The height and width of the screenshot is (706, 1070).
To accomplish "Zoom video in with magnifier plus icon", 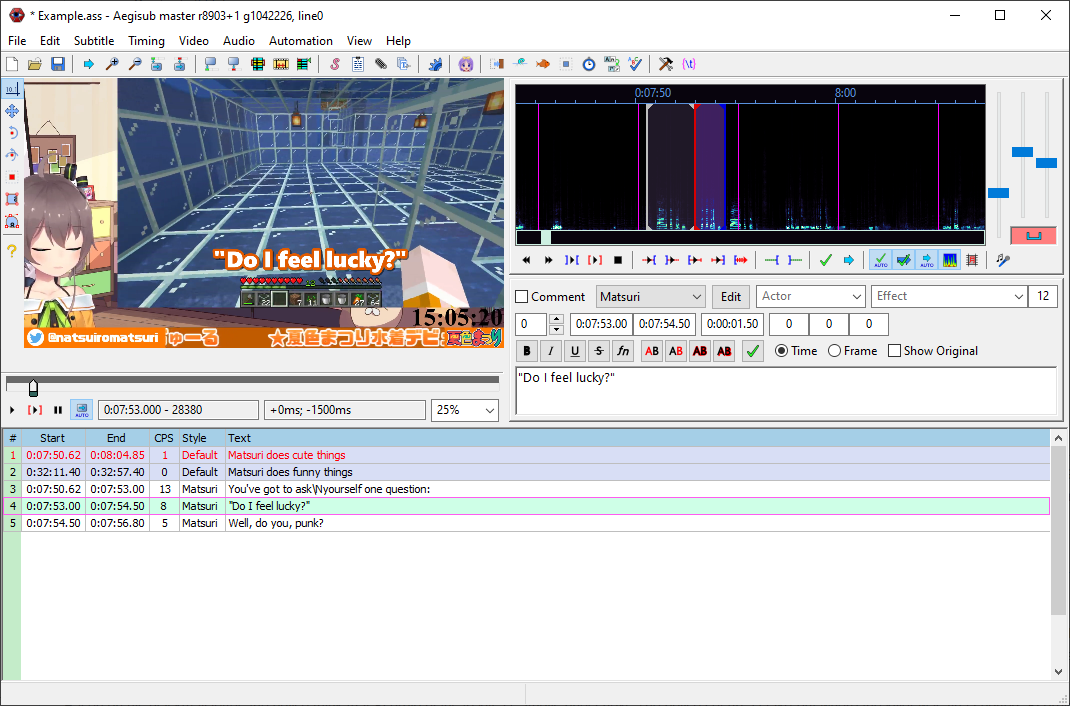I will tap(112, 64).
